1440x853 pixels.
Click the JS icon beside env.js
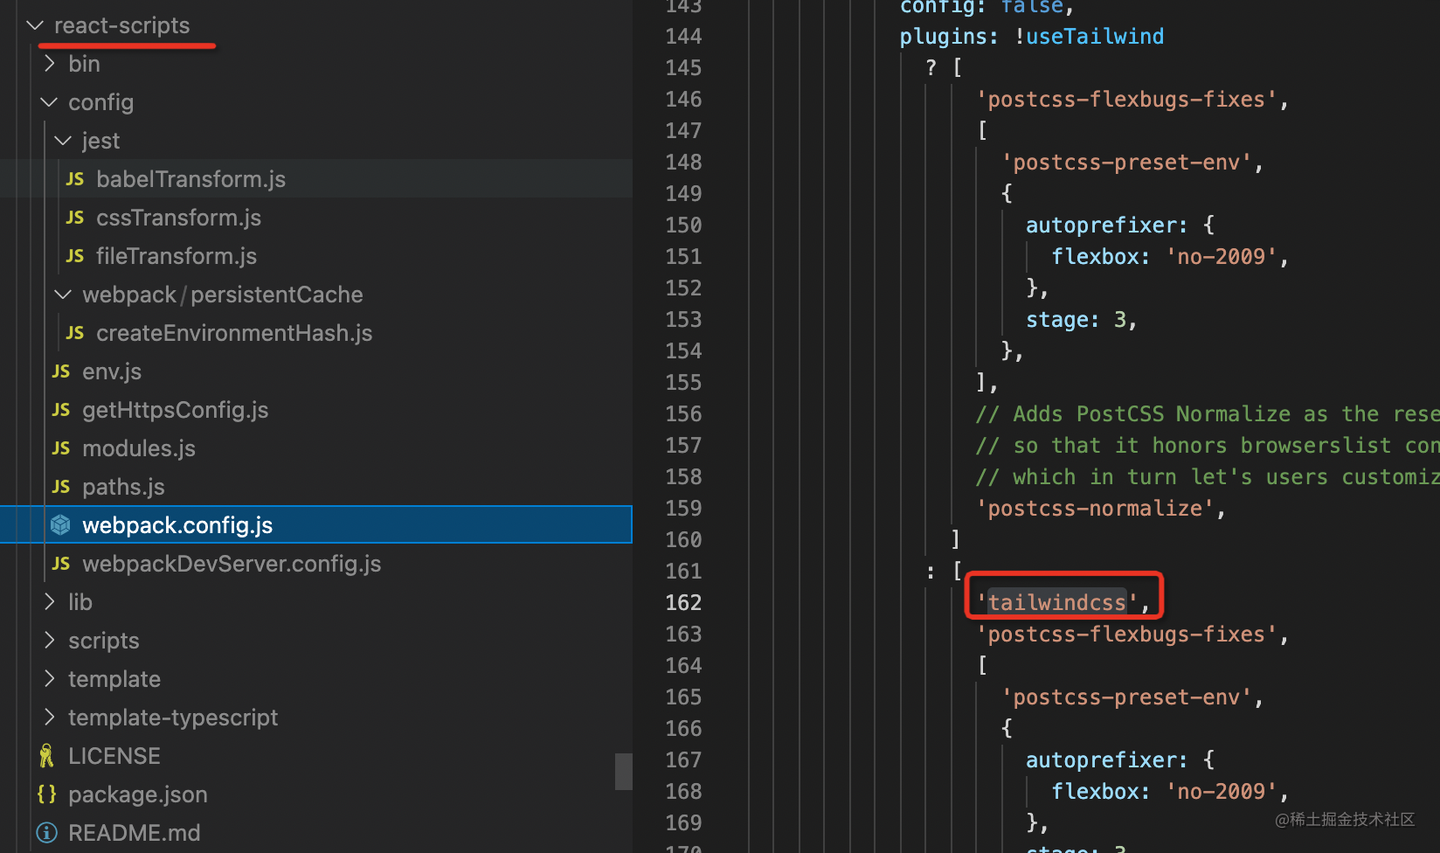click(61, 371)
